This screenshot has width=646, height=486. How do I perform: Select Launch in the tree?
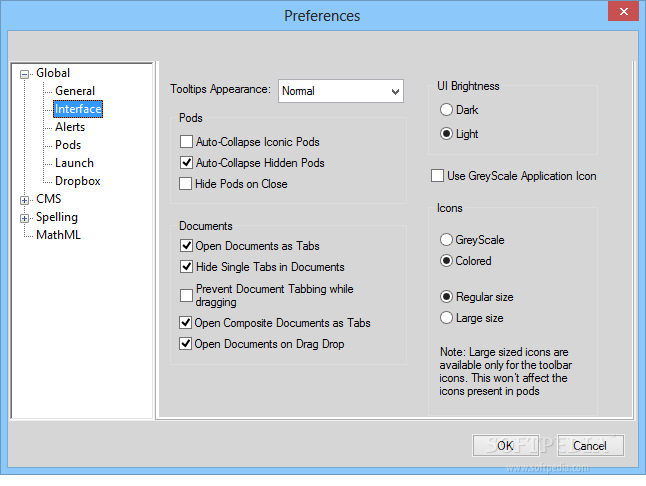pos(75,163)
